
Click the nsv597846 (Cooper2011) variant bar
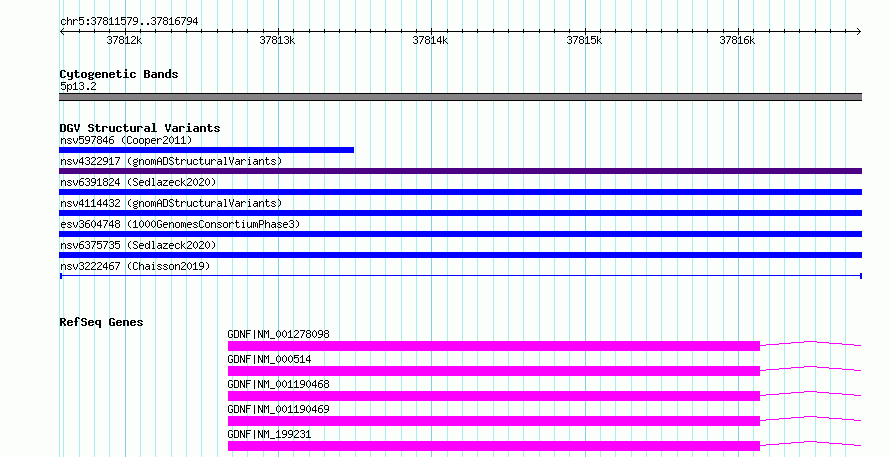click(x=207, y=150)
